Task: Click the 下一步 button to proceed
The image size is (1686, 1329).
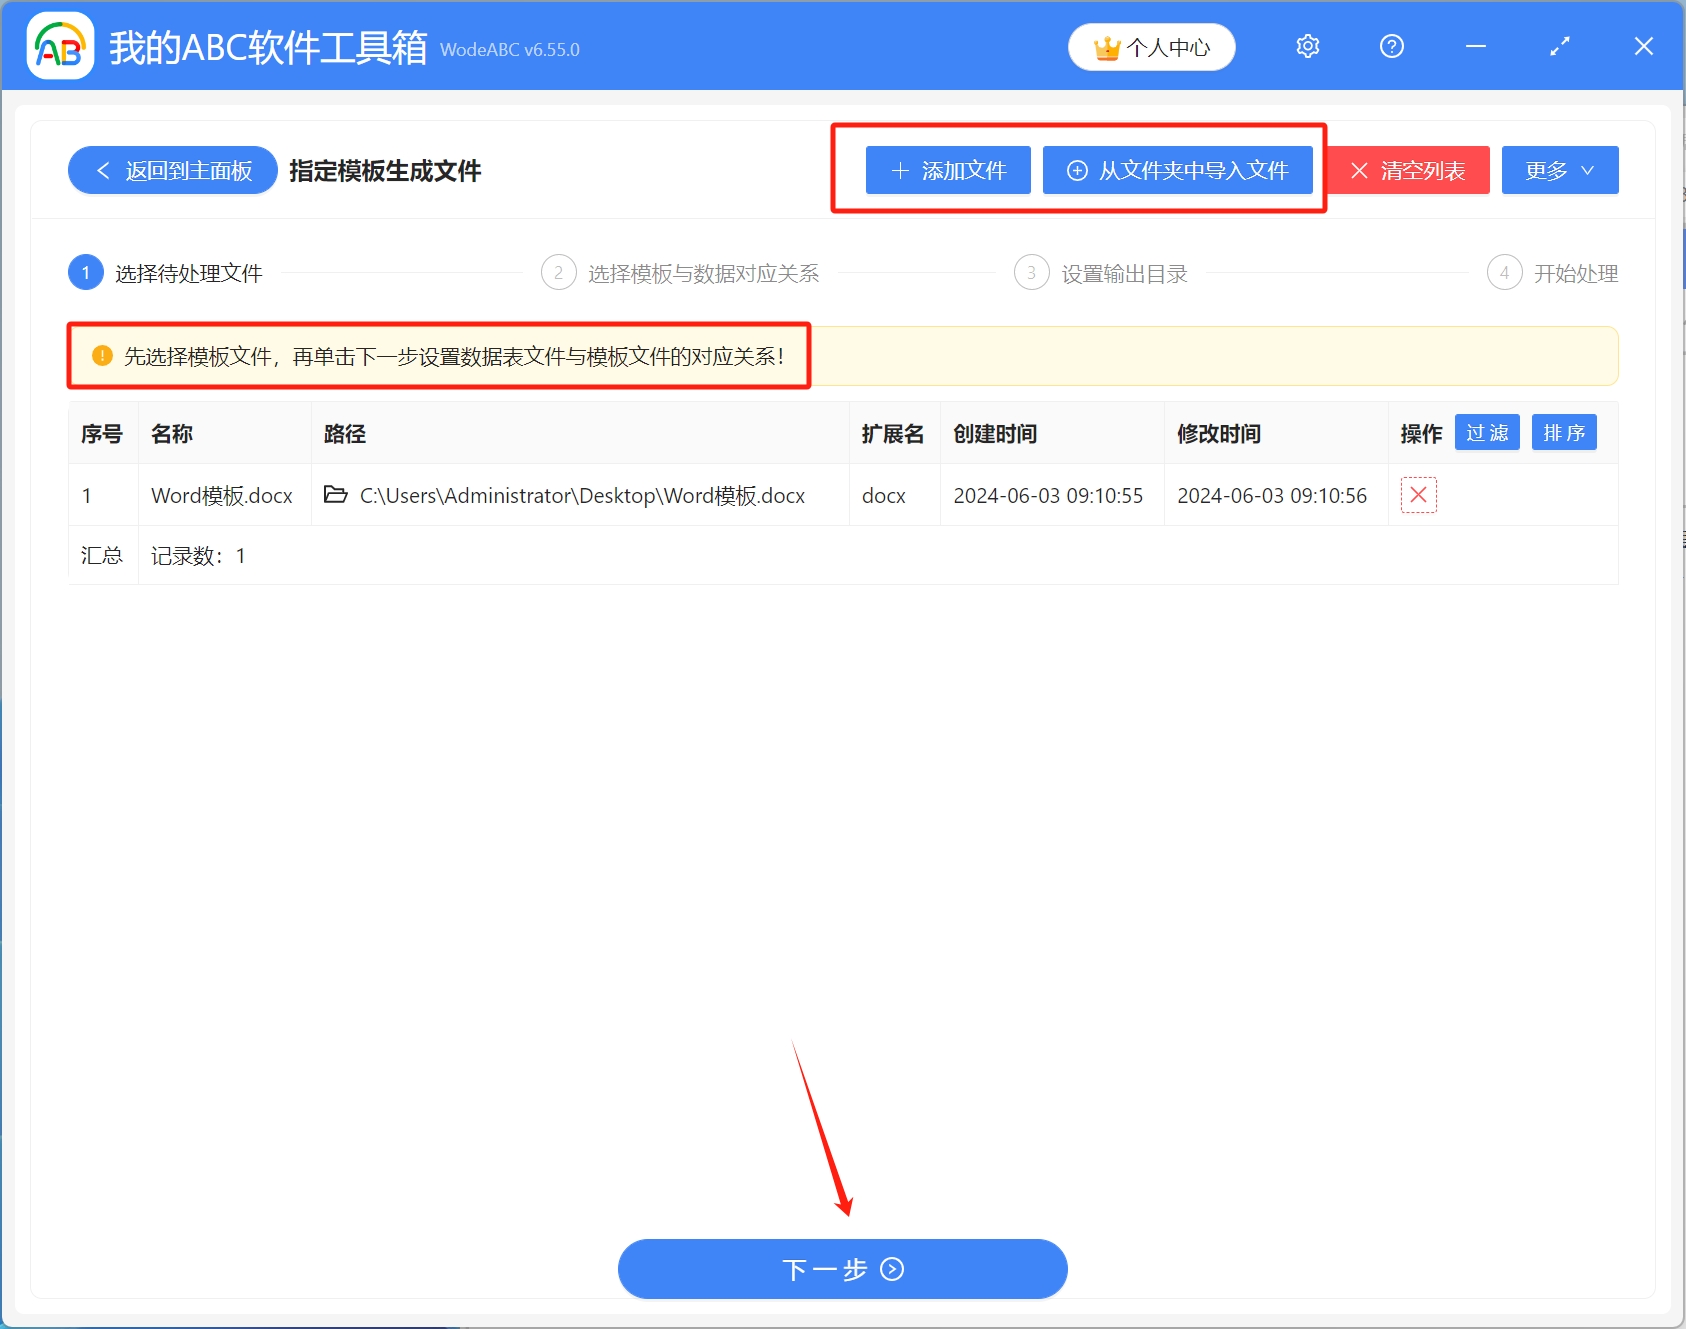Action: [841, 1268]
